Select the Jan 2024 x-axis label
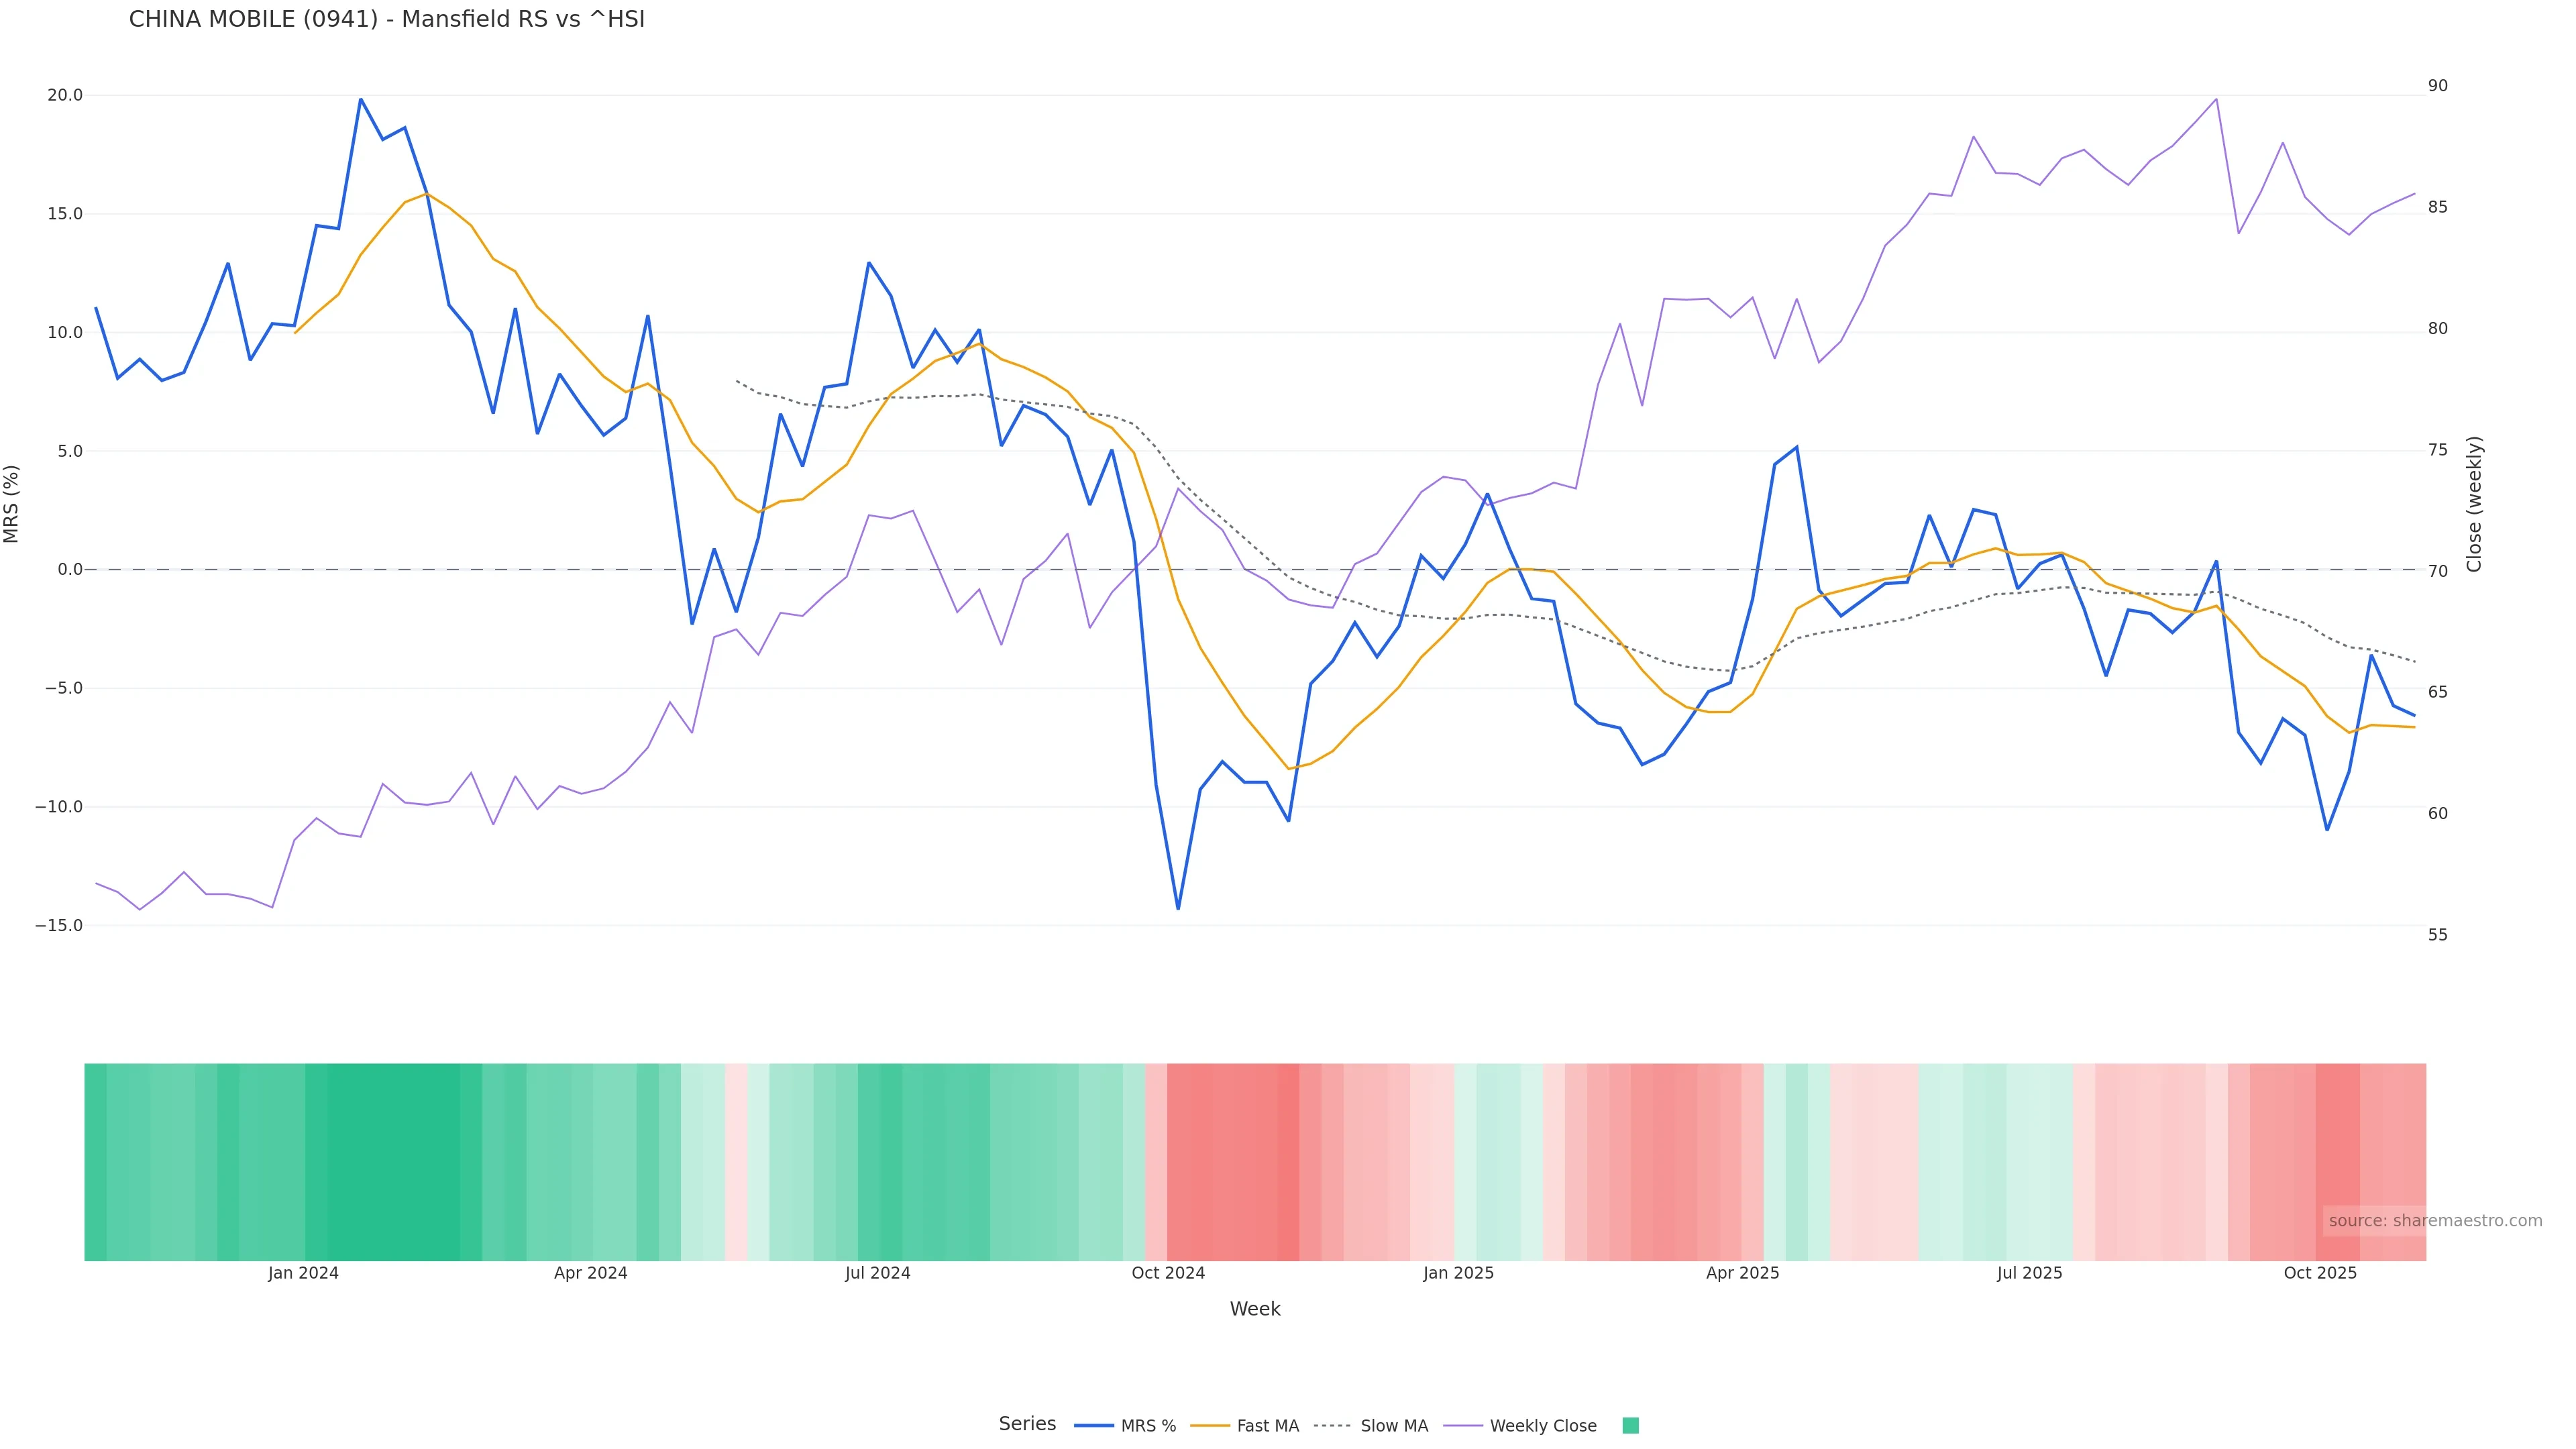The width and height of the screenshot is (2576, 1449). (303, 1273)
